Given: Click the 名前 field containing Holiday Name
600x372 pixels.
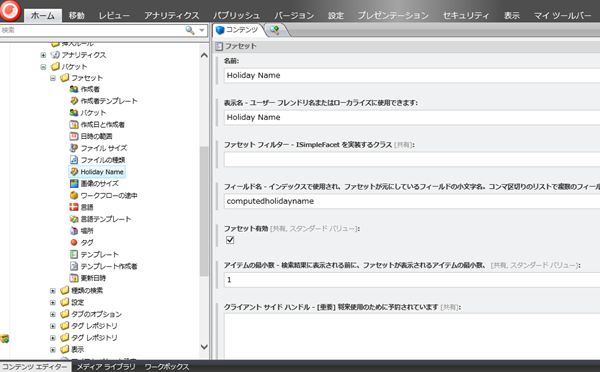Looking at the screenshot, I should click(x=412, y=75).
